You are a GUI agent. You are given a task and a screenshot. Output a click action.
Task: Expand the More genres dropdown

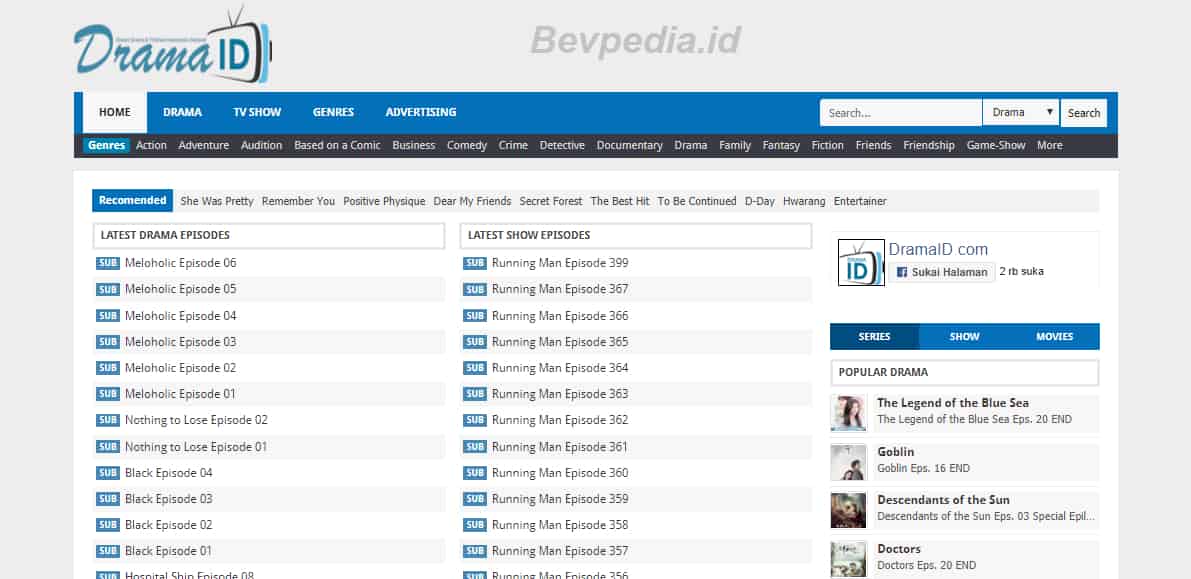tap(1049, 145)
